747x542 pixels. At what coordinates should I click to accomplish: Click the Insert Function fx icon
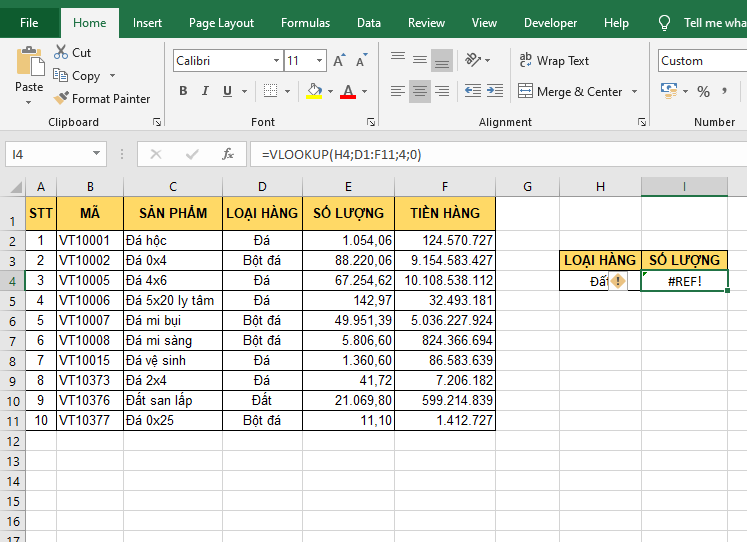[x=228, y=154]
